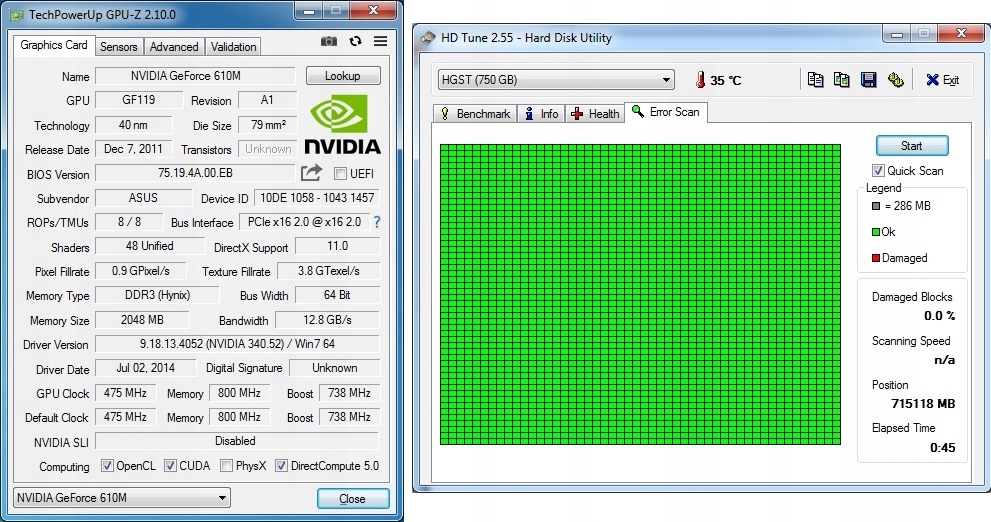Click the Bus Interface question mark icon

tap(377, 222)
